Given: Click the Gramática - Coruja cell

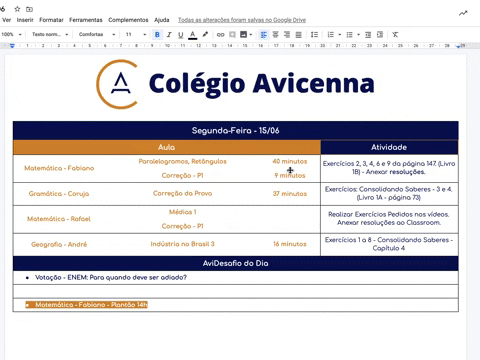Looking at the screenshot, I should pyautogui.click(x=59, y=194).
